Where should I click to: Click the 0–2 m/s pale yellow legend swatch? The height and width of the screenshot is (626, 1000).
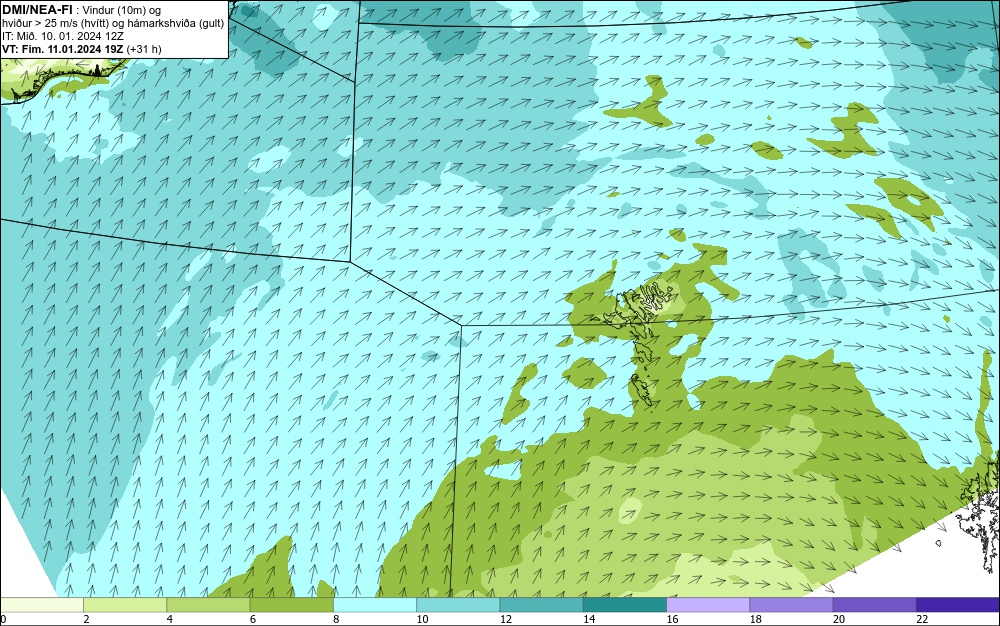[42, 604]
